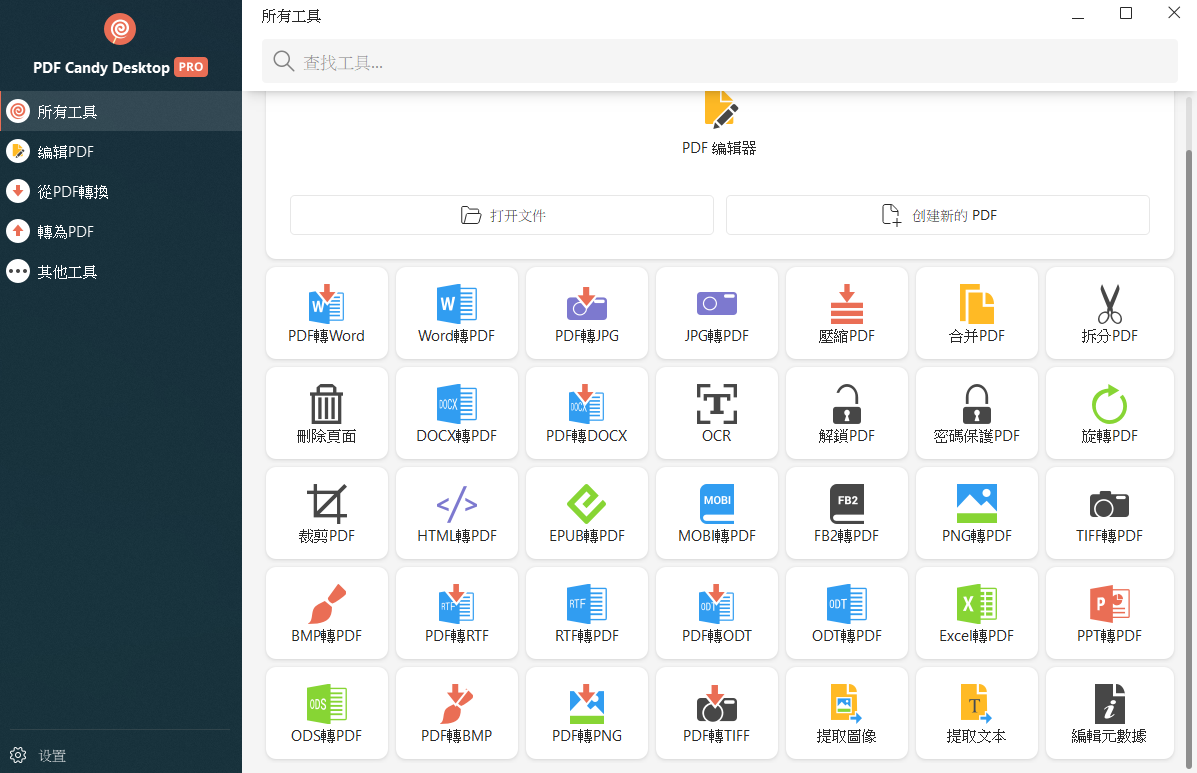The height and width of the screenshot is (773, 1197).
Task: Maximize the application window
Action: point(1126,13)
